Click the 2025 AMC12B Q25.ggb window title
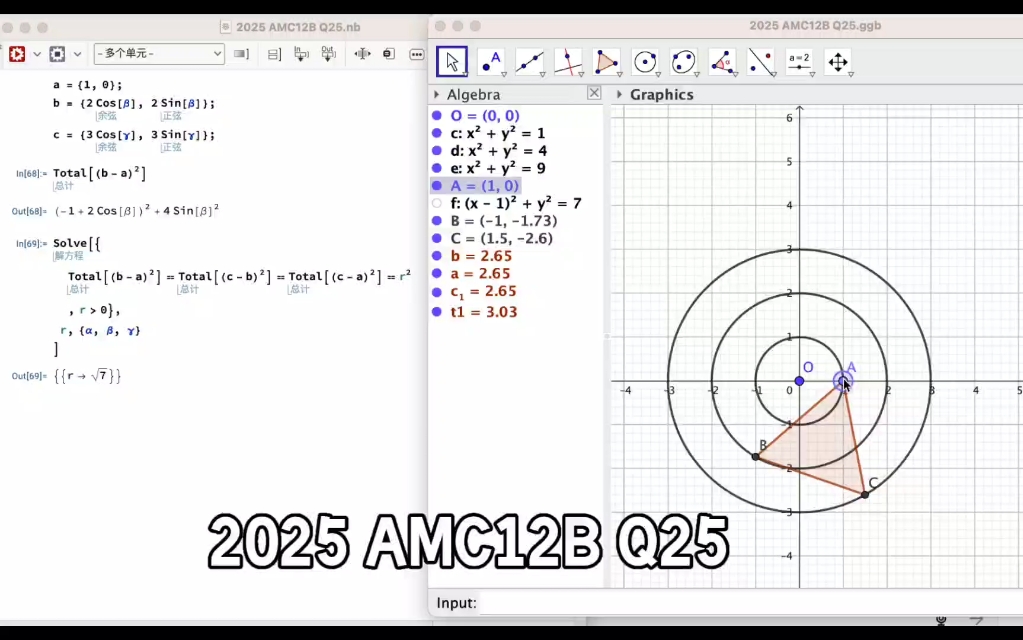1023x640 pixels. click(x=815, y=25)
